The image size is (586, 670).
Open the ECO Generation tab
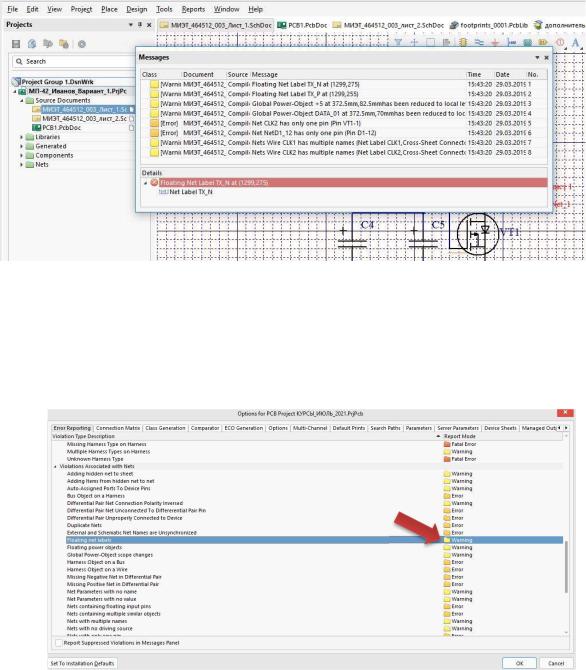[x=244, y=428]
